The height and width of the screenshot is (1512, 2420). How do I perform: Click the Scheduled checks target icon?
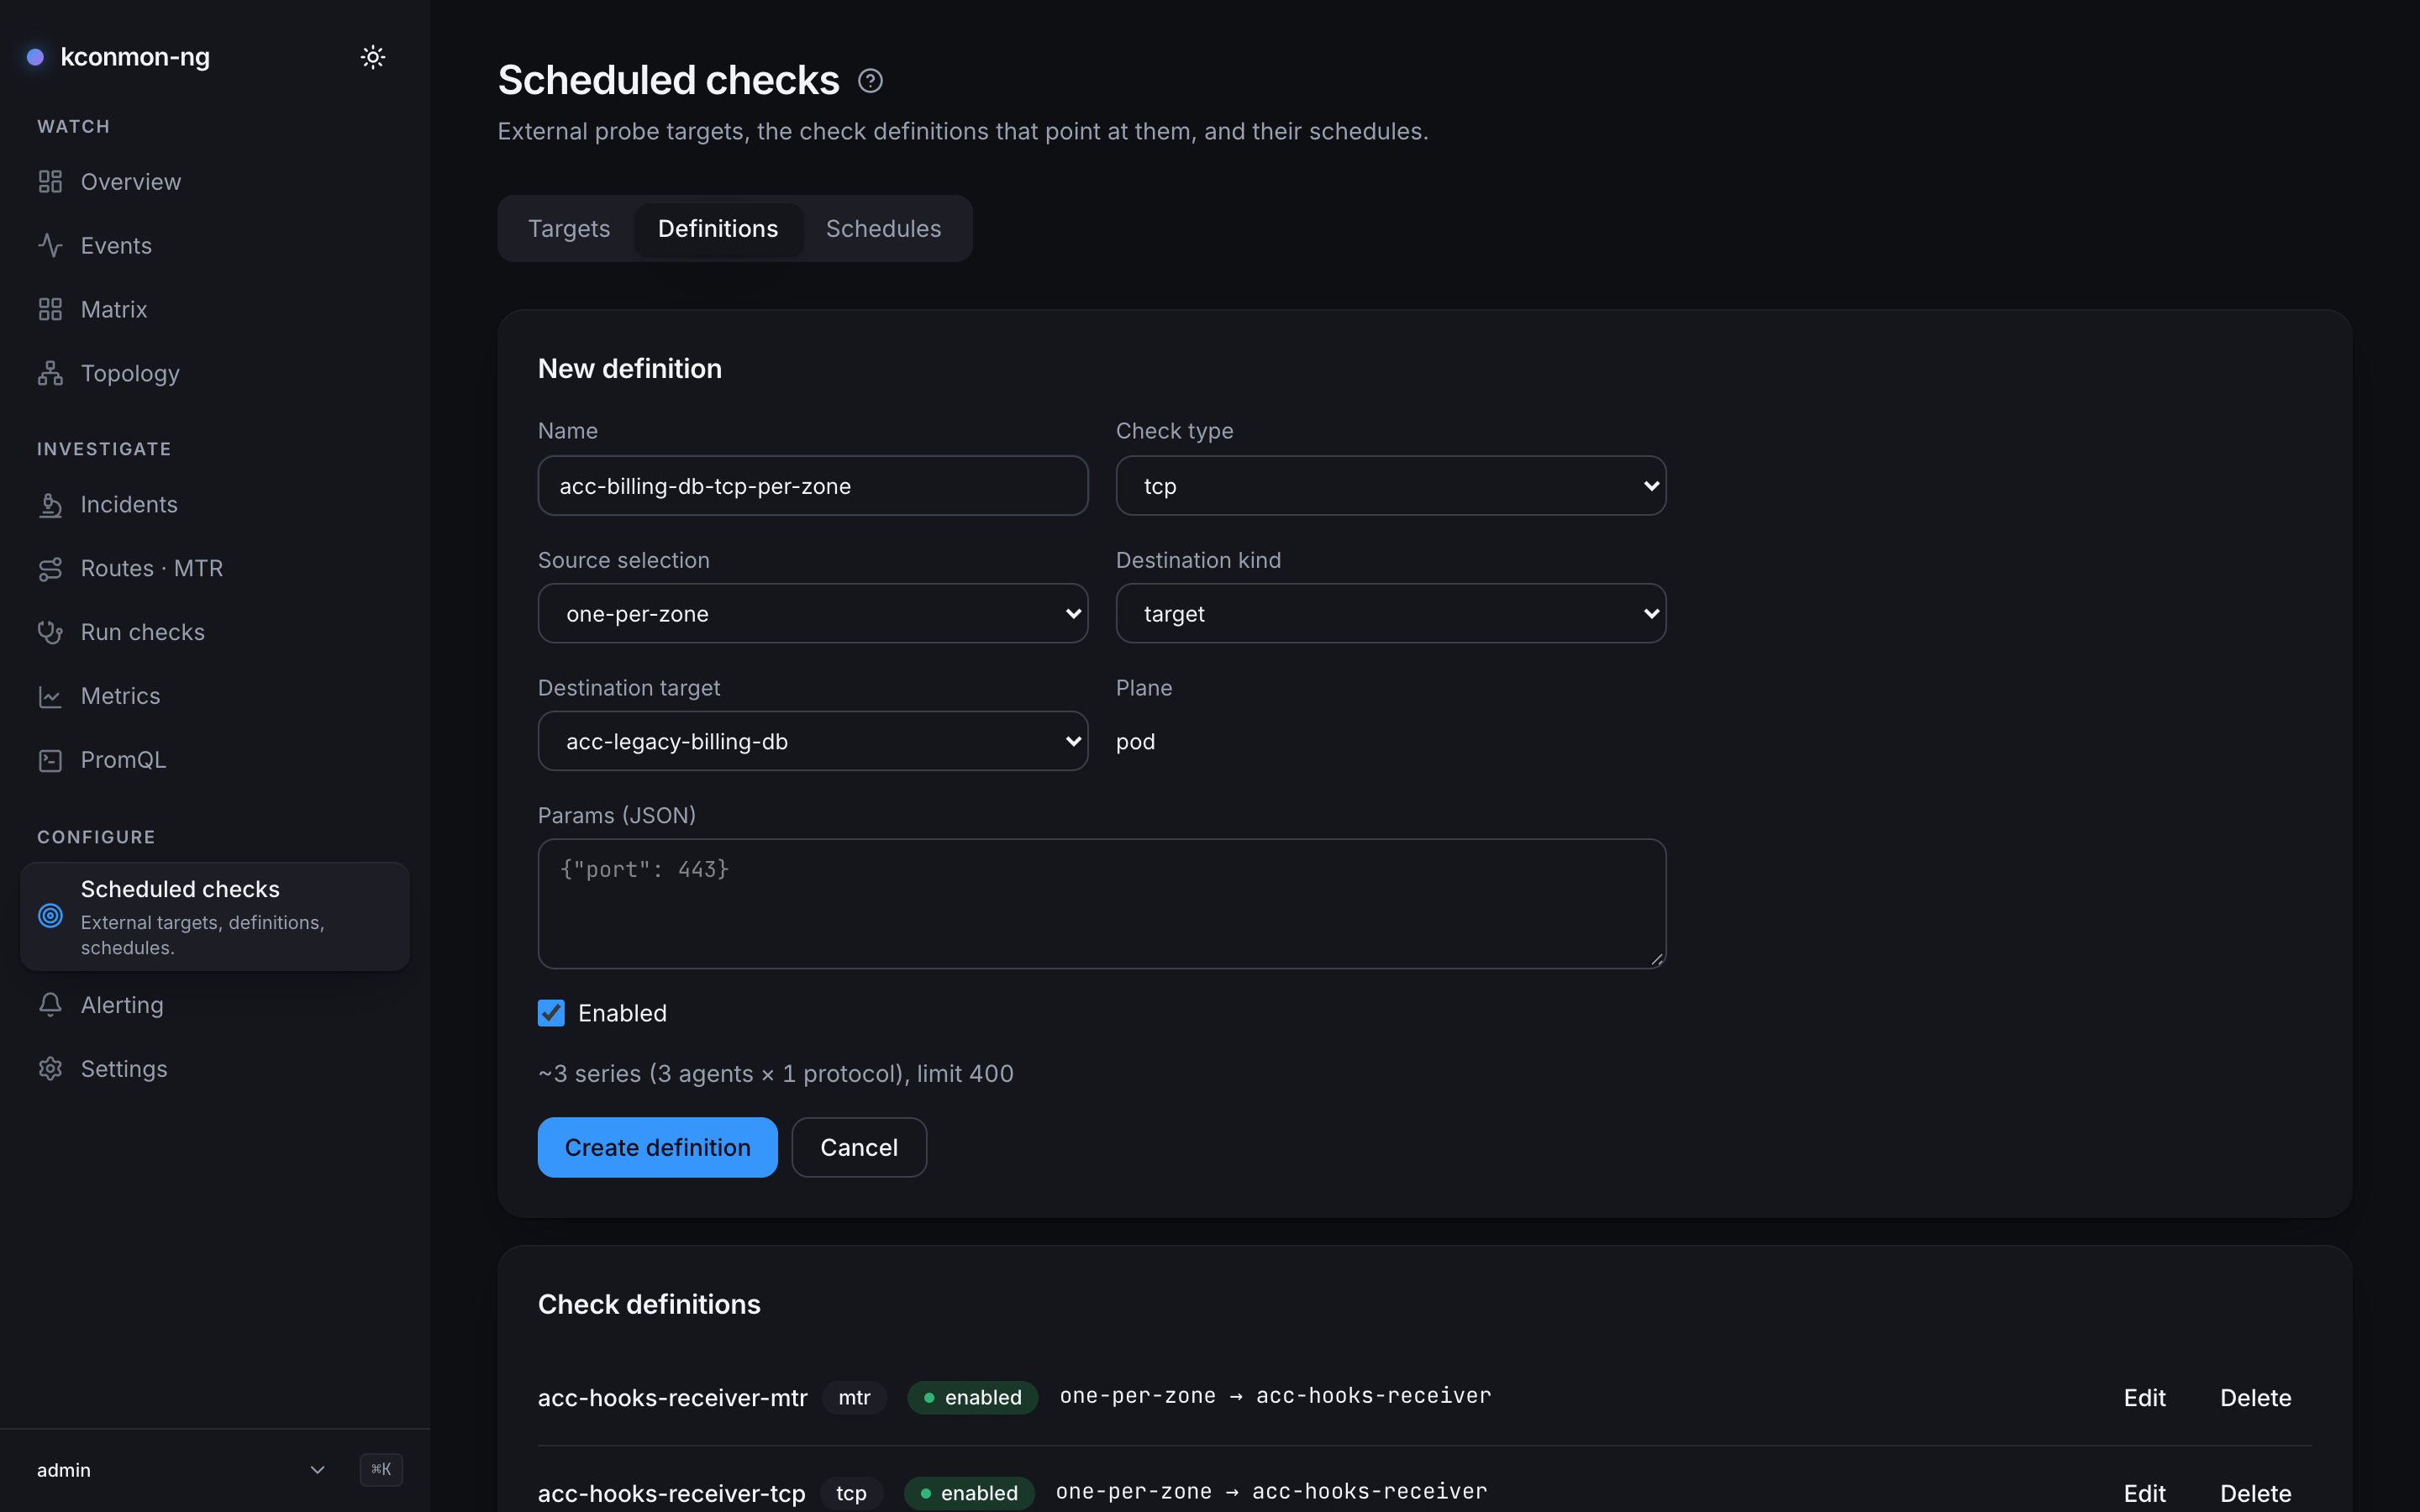(x=50, y=915)
